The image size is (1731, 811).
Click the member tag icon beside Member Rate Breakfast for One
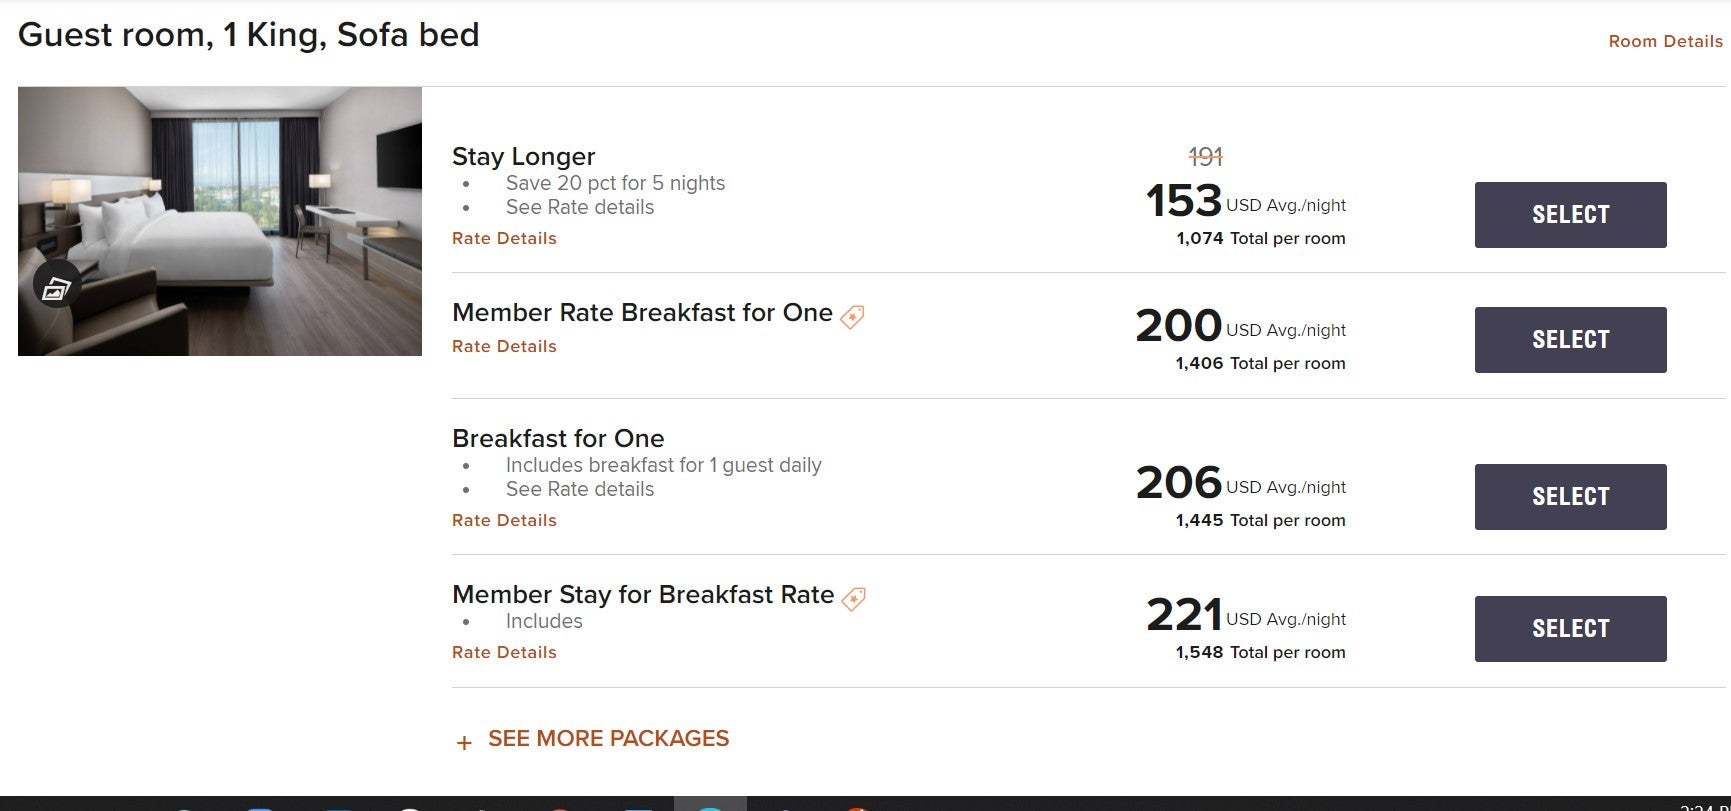pos(852,317)
